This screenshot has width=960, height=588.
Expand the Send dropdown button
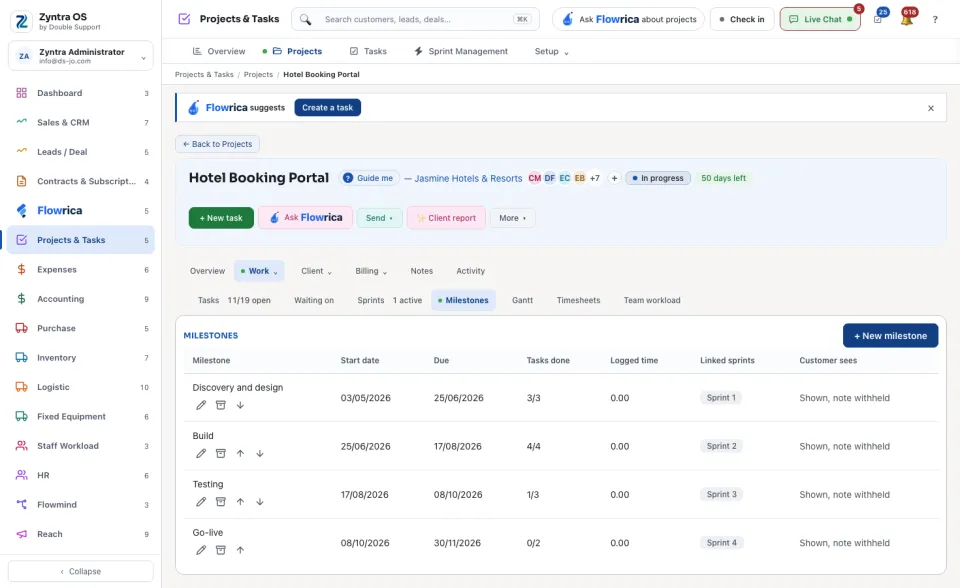pos(379,218)
